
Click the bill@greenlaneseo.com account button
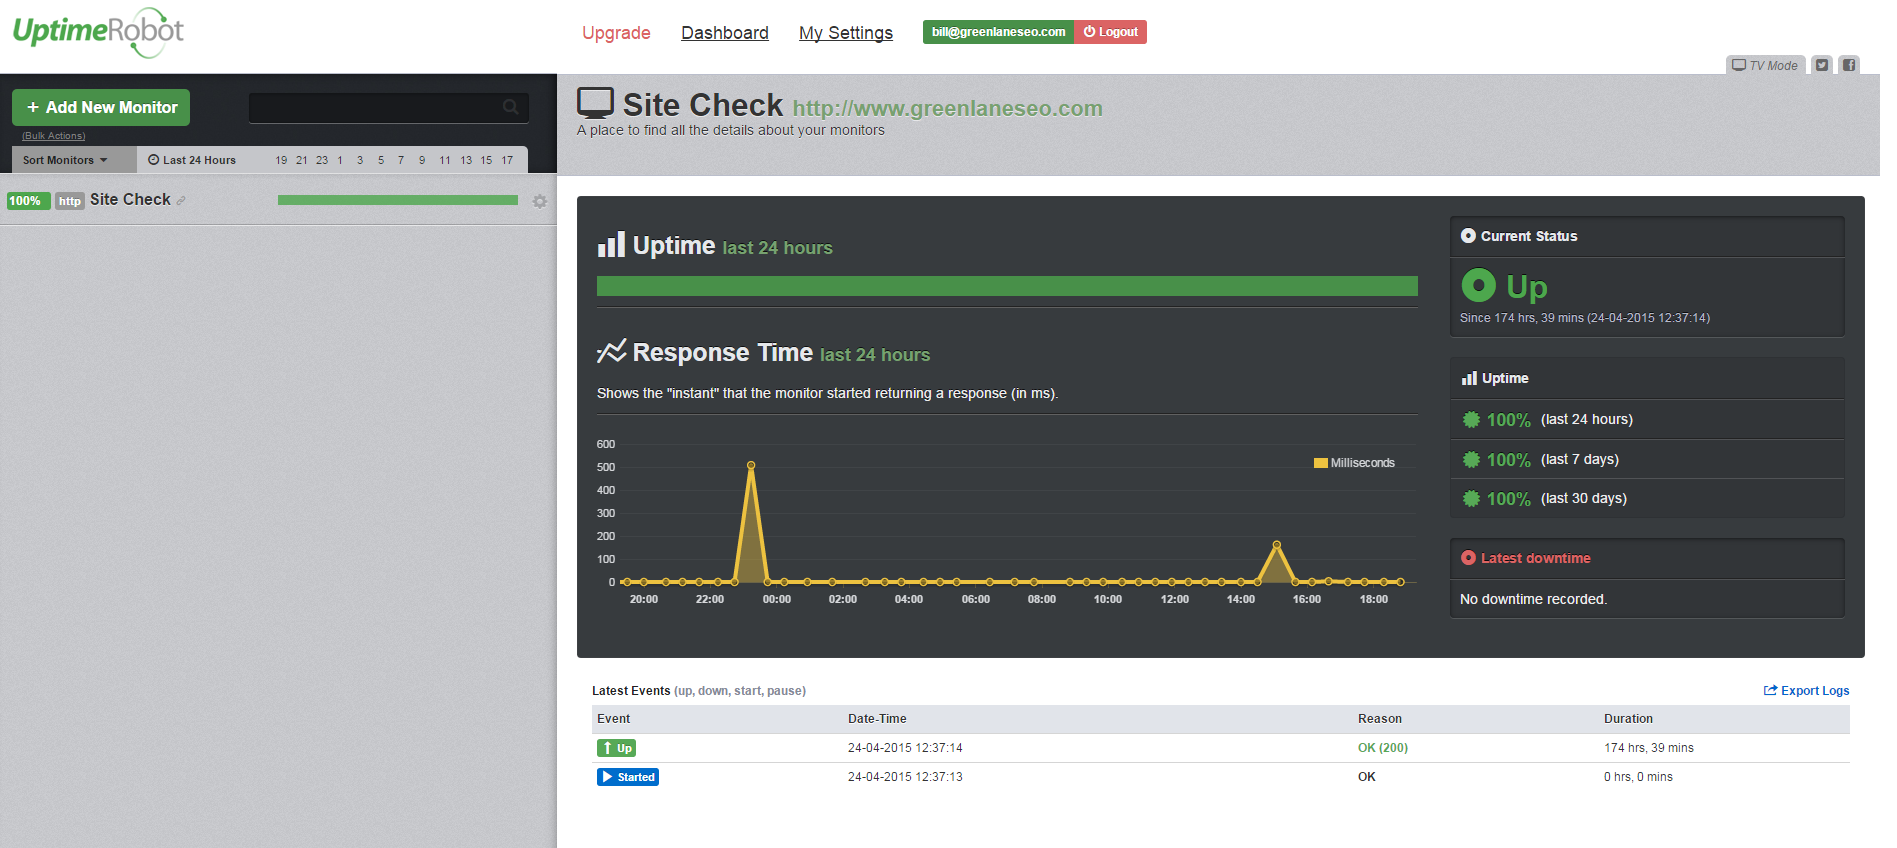pos(998,32)
